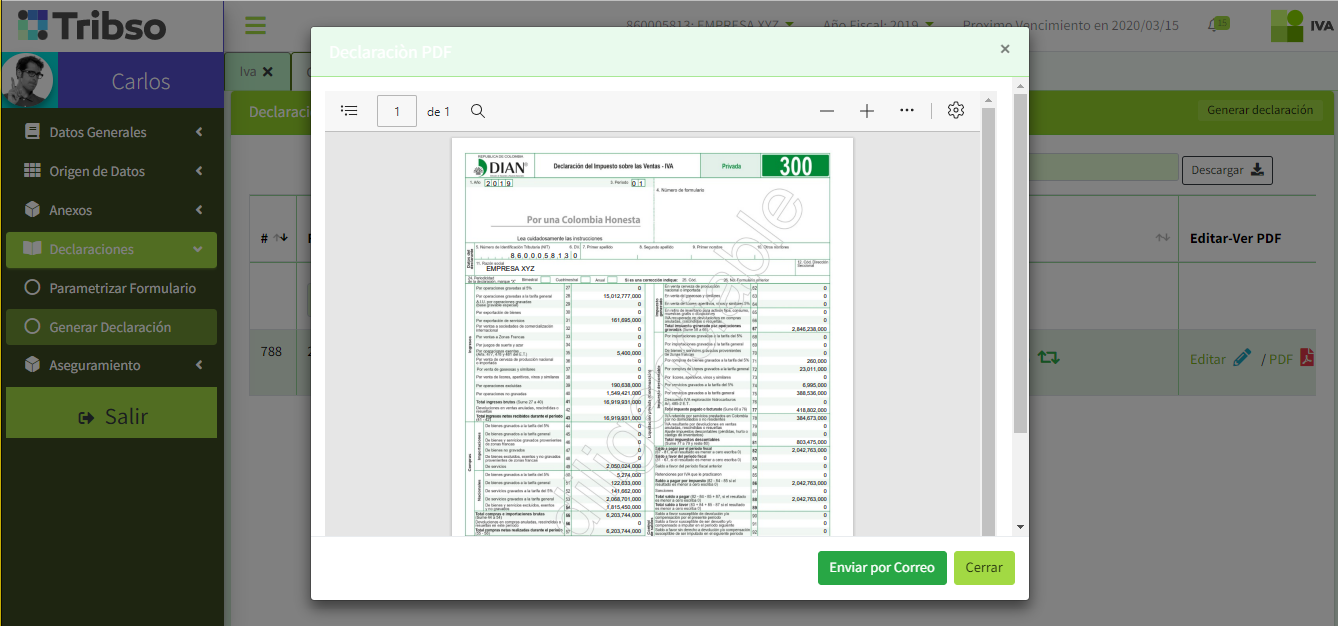Click the Enviar por Correo button
This screenshot has height=626, width=1338.
(882, 568)
